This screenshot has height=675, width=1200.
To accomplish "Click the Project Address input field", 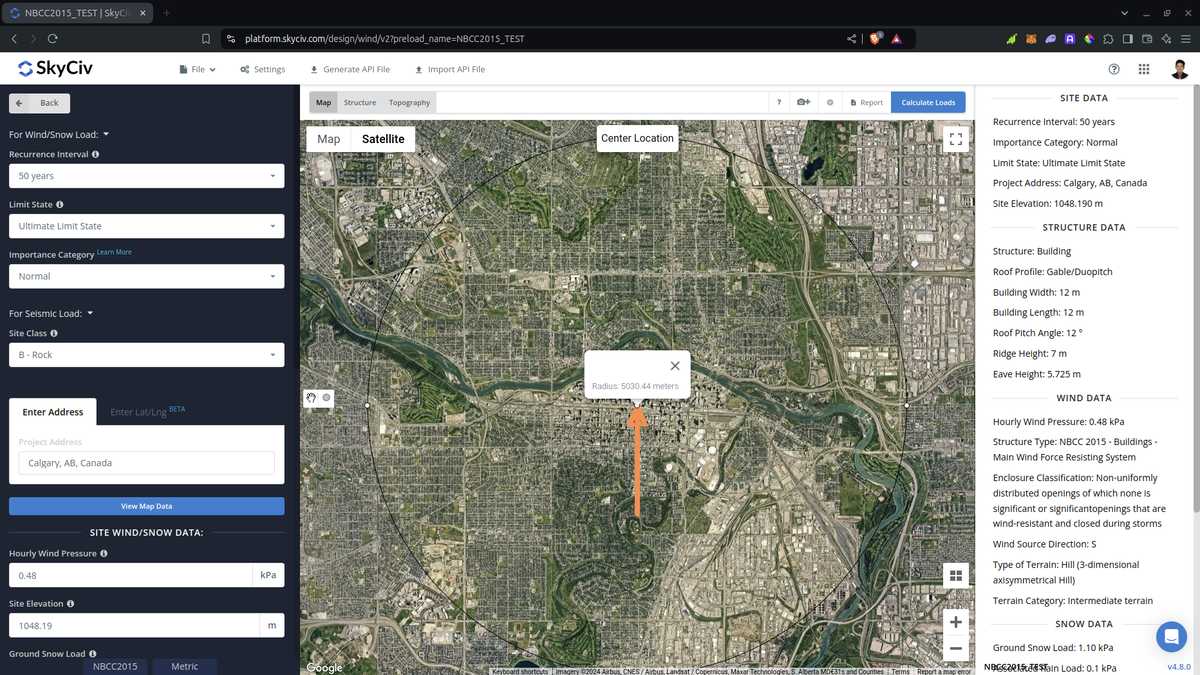I will [x=146, y=463].
